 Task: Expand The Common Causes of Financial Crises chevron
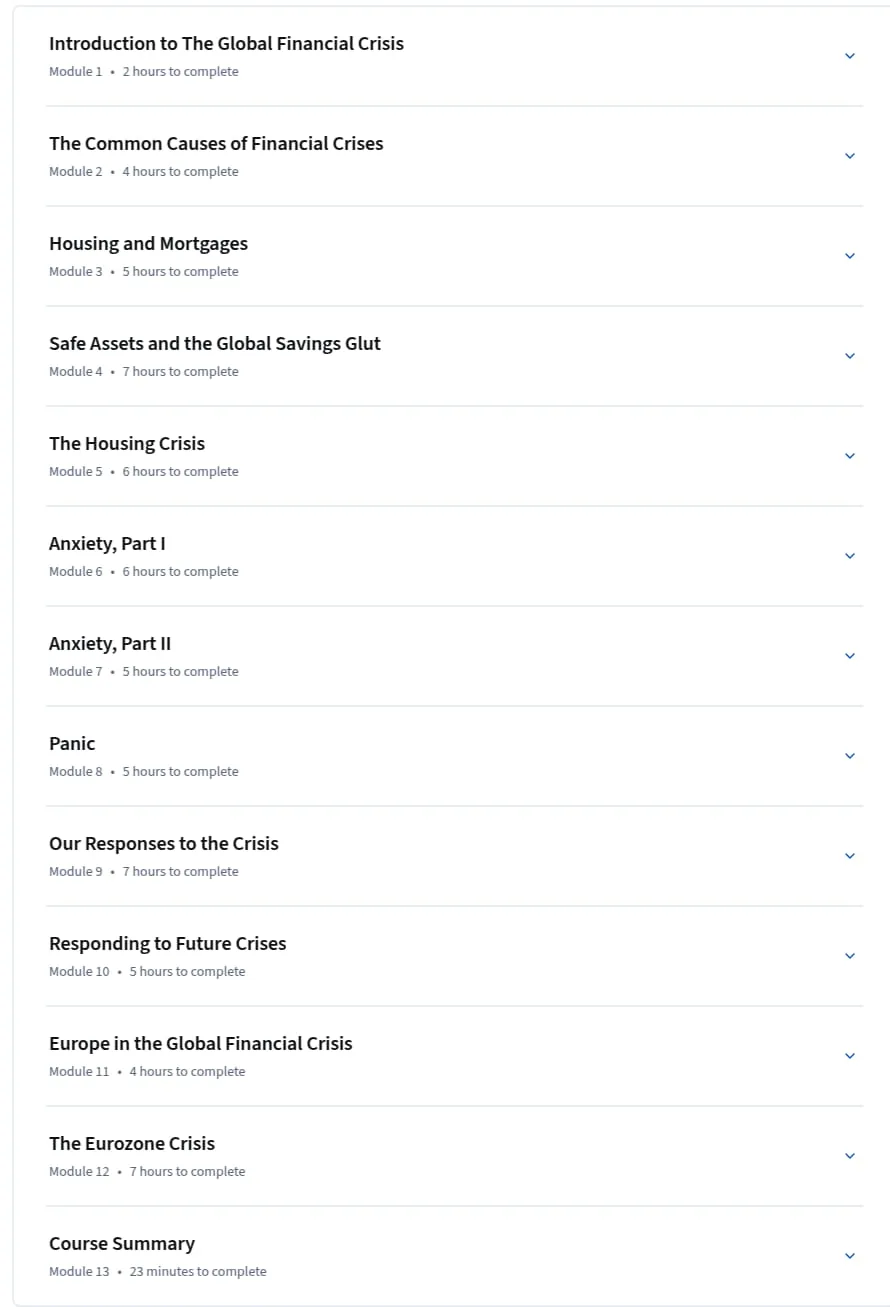pos(850,156)
